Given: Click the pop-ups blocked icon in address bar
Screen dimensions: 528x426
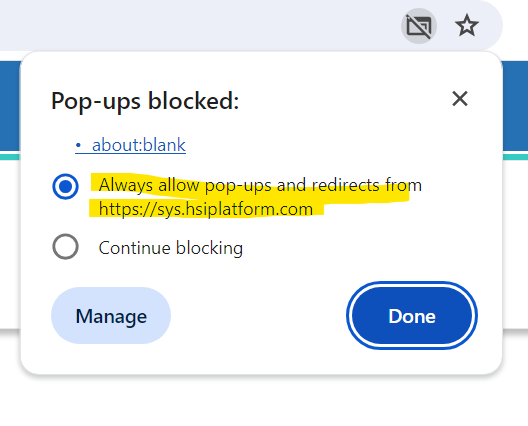Looking at the screenshot, I should [419, 26].
